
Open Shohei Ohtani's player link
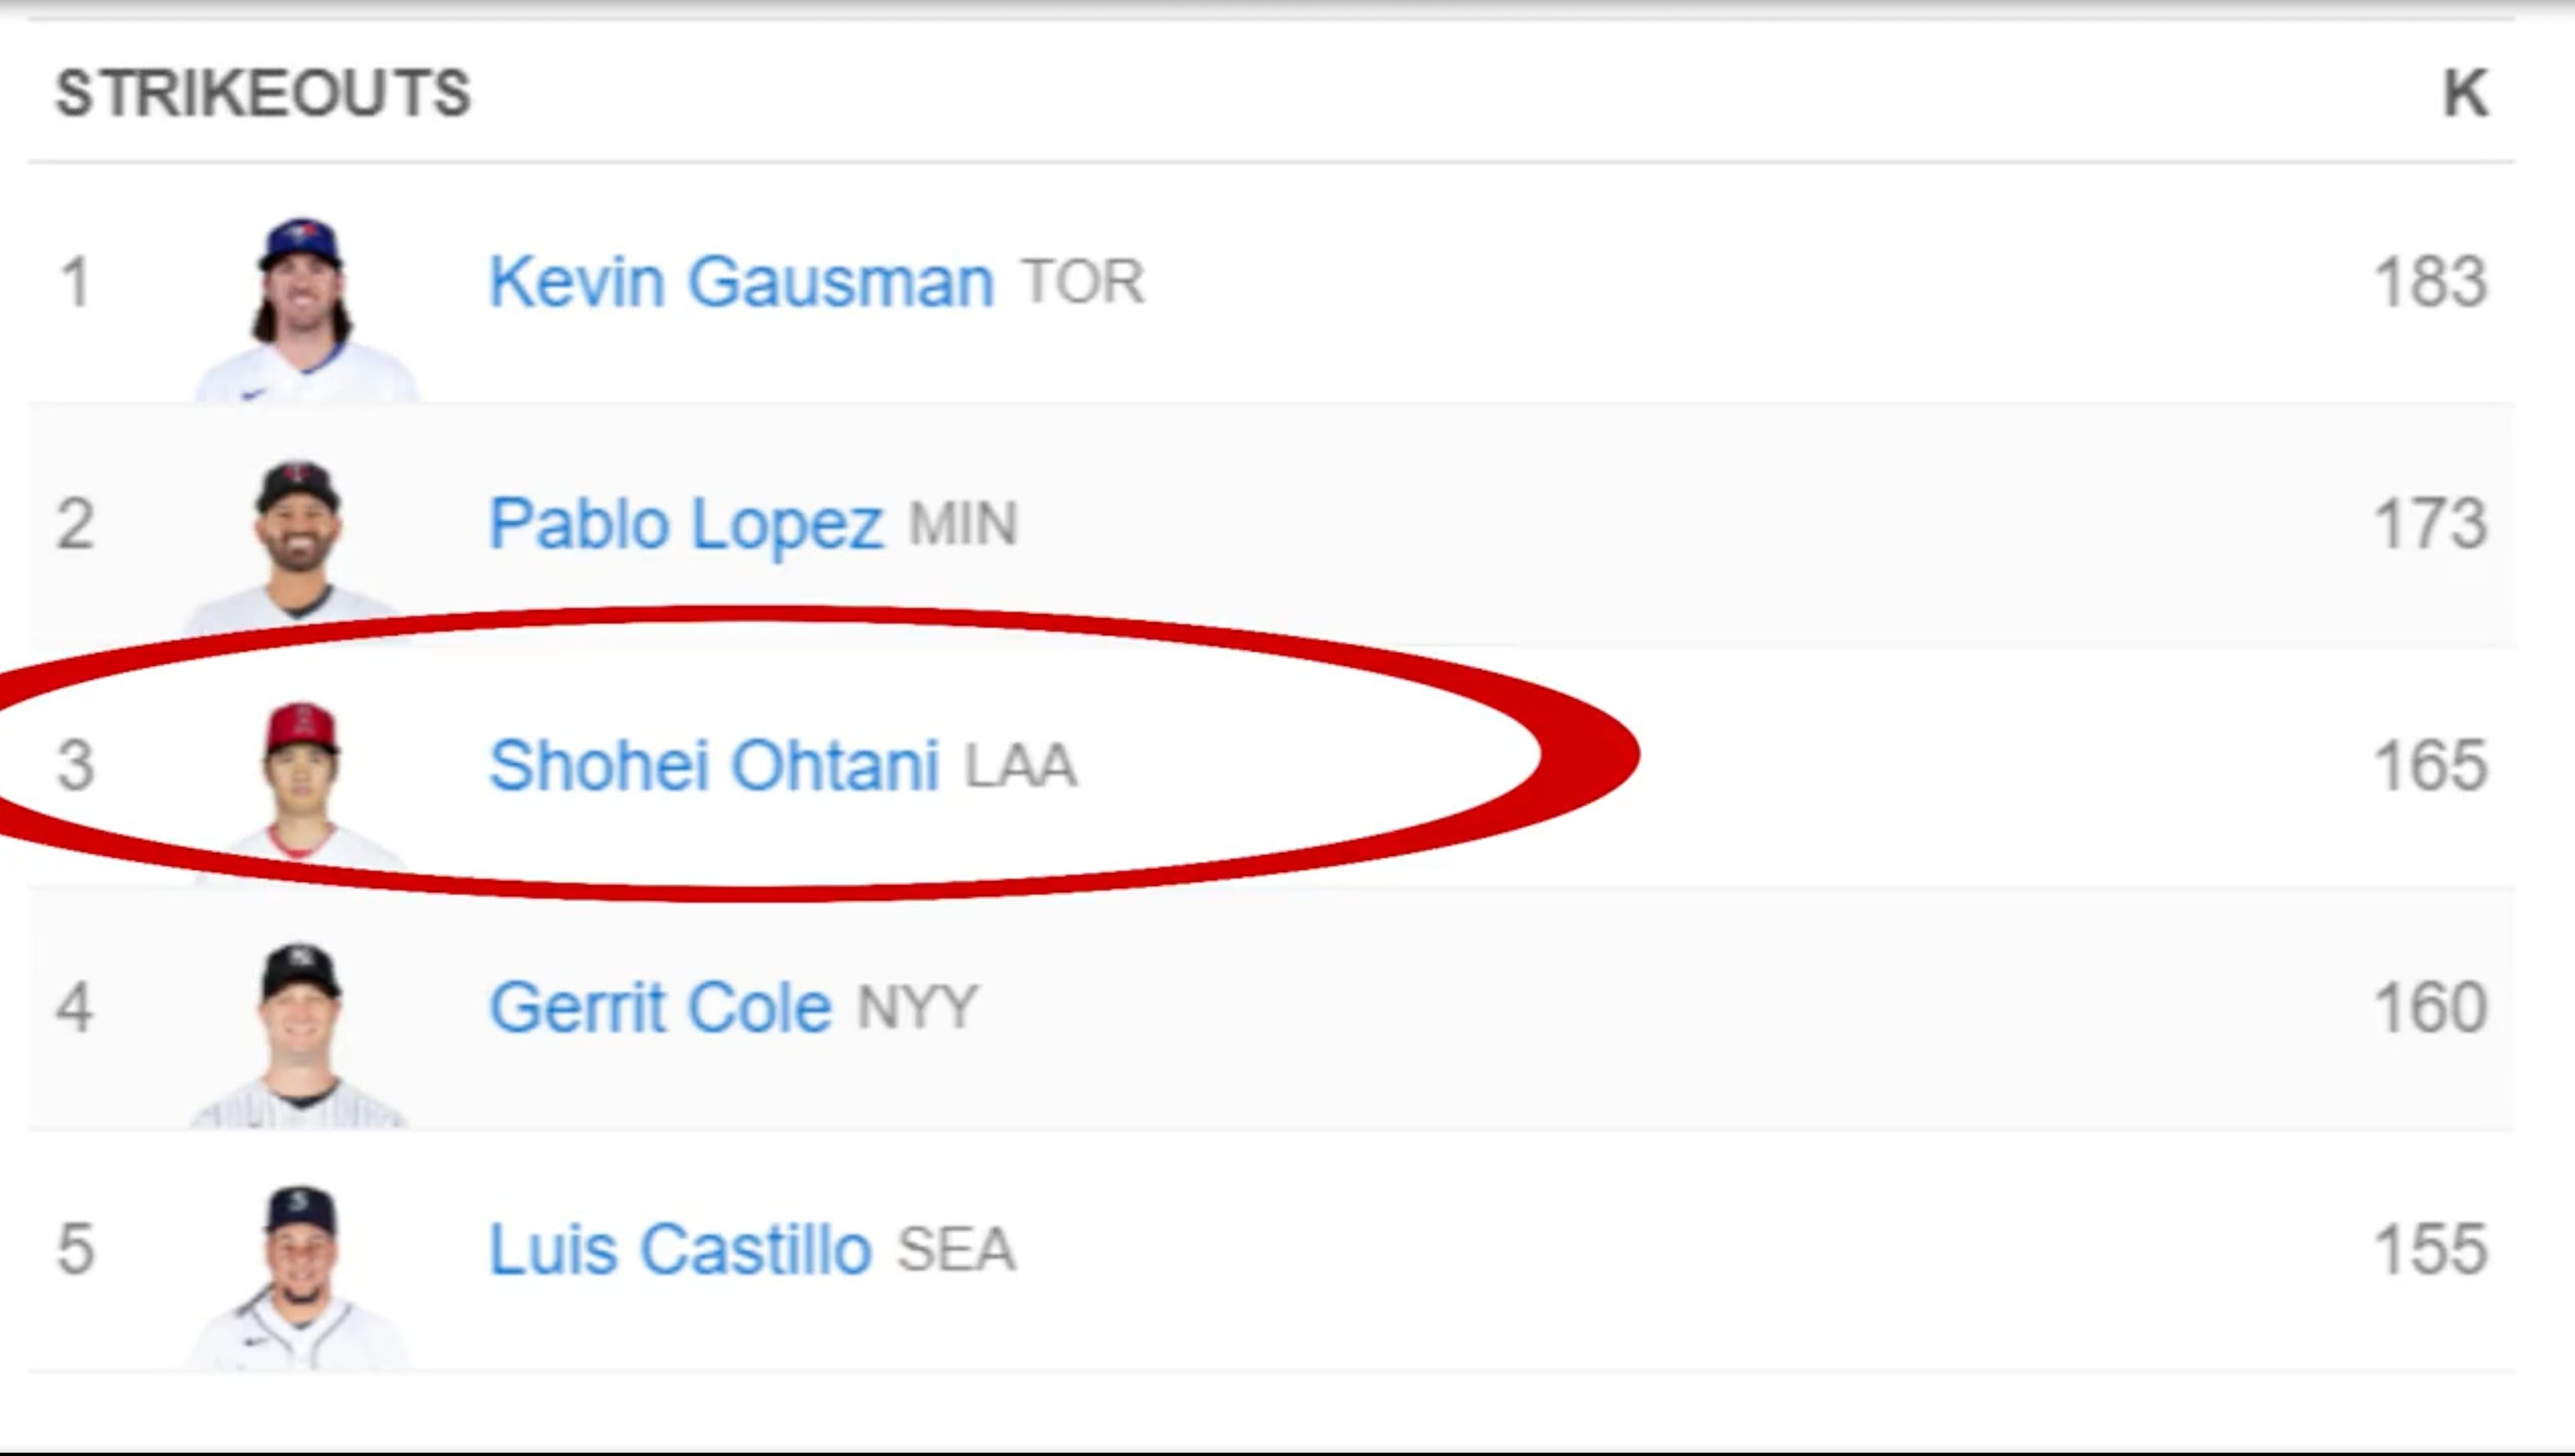click(714, 766)
